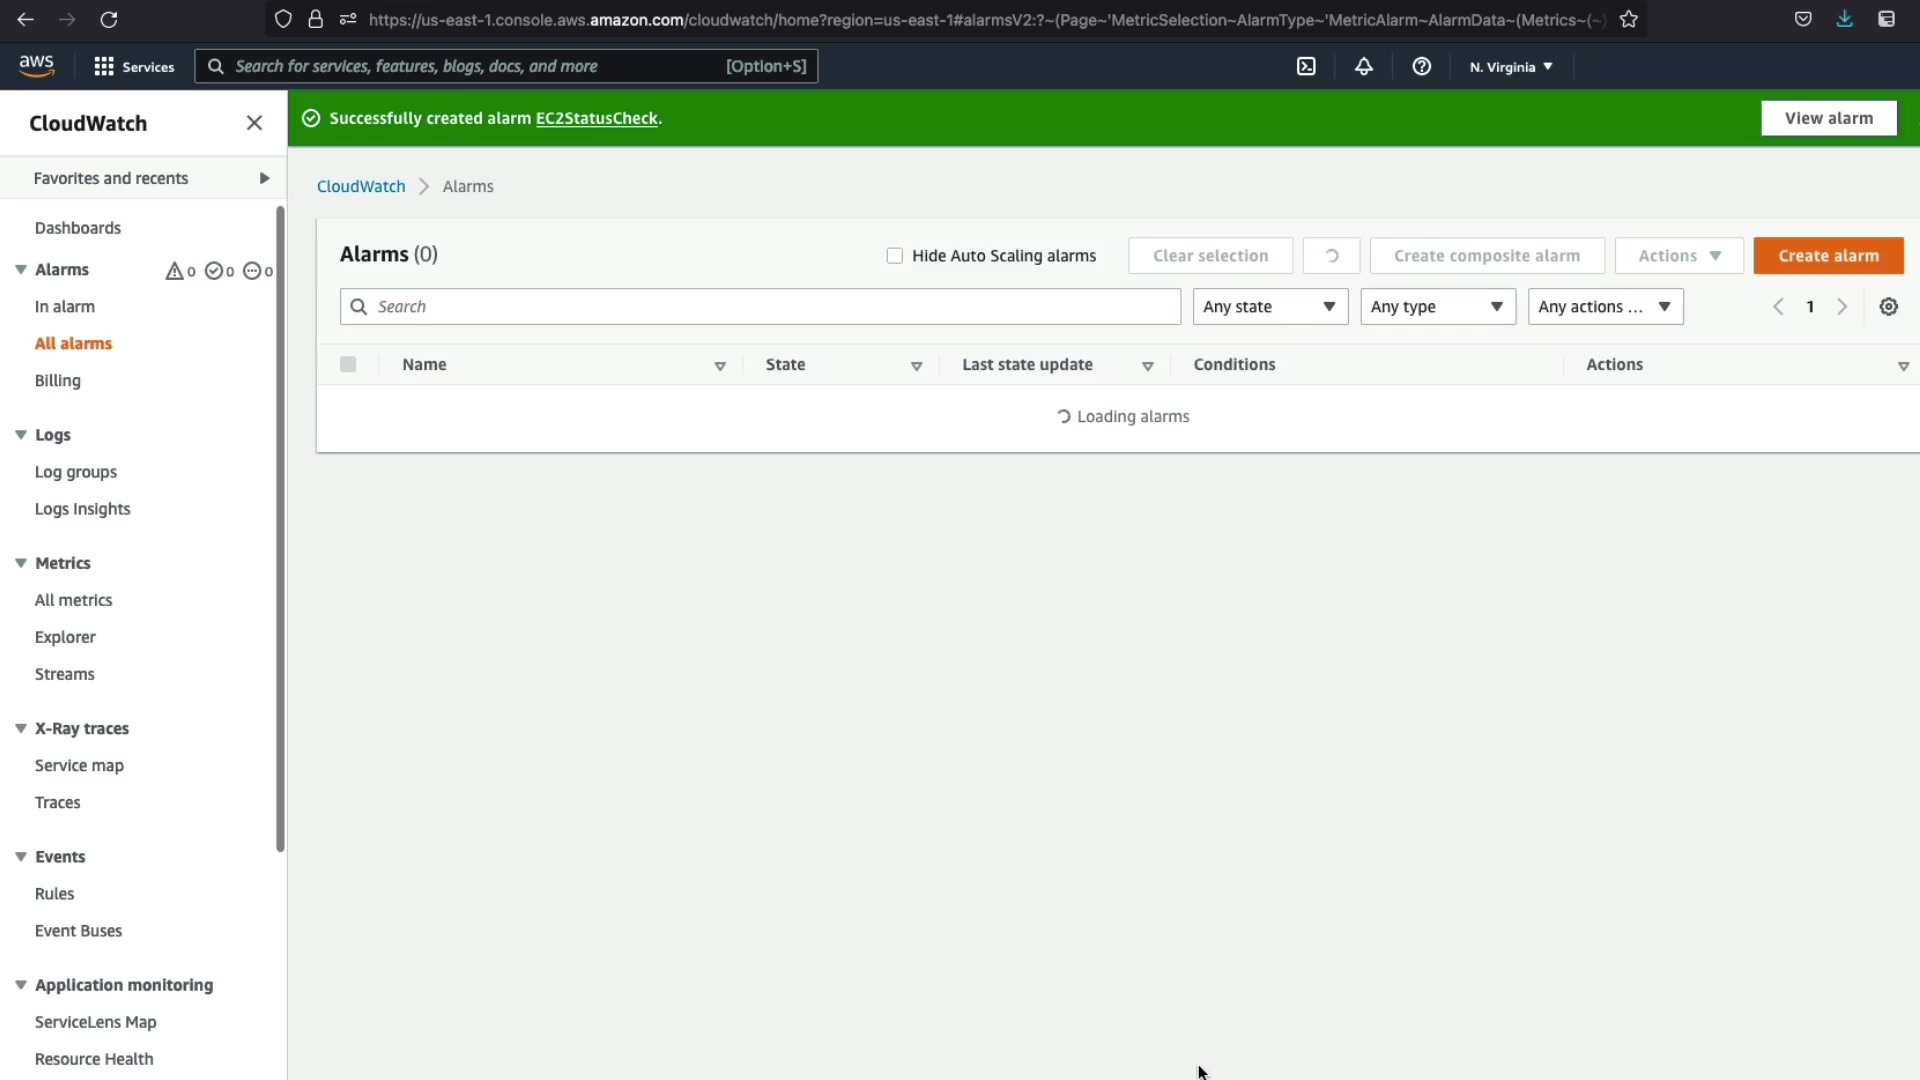The image size is (1920, 1080).
Task: Open AWS CloudShell terminal icon
Action: 1306,66
